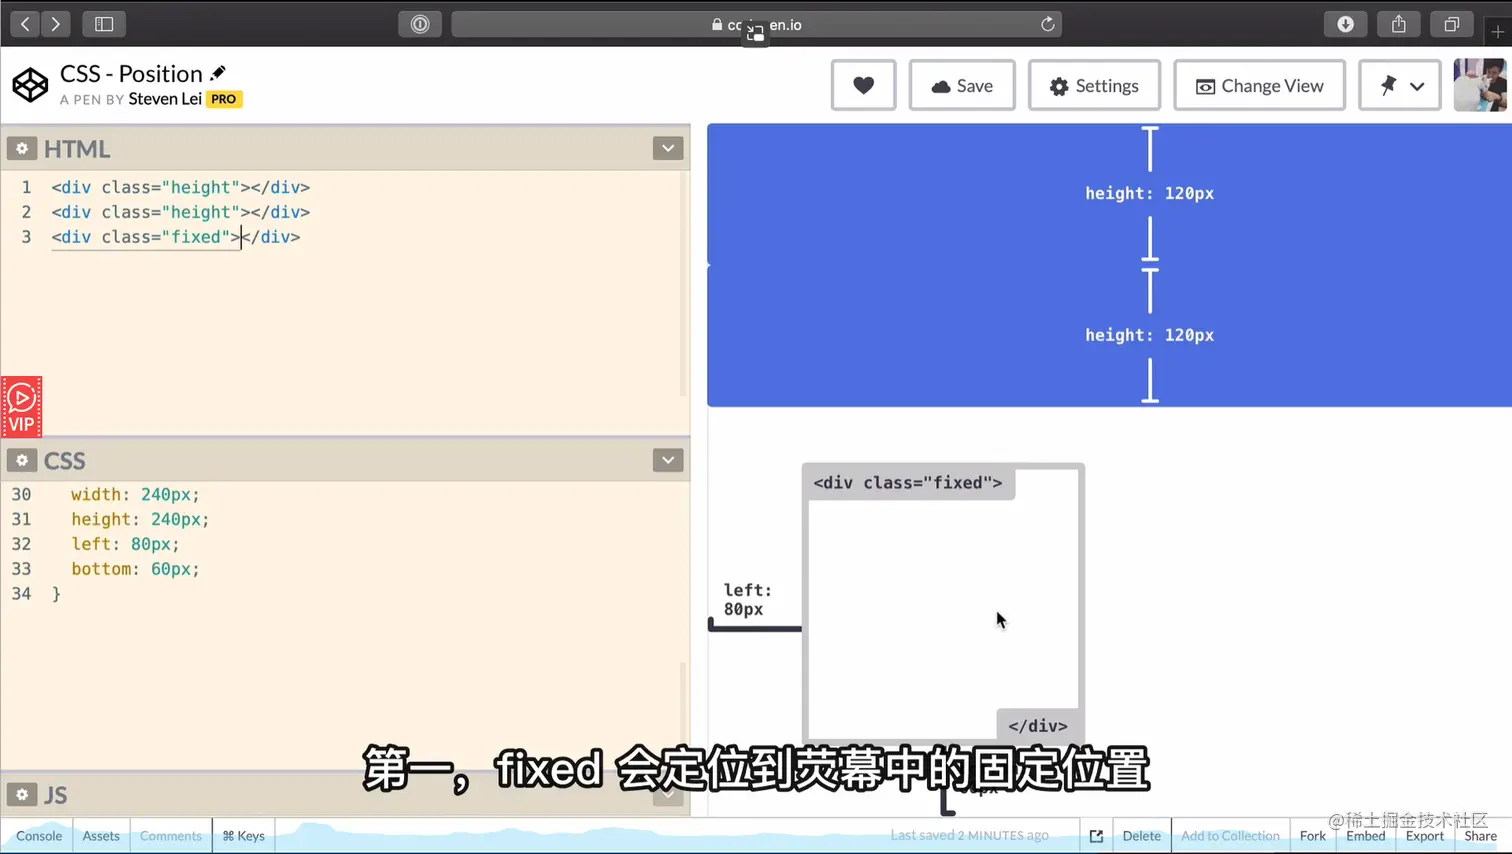This screenshot has width=1512, height=854.
Task: Toggle the Safari sidebar button
Action: pyautogui.click(x=104, y=24)
